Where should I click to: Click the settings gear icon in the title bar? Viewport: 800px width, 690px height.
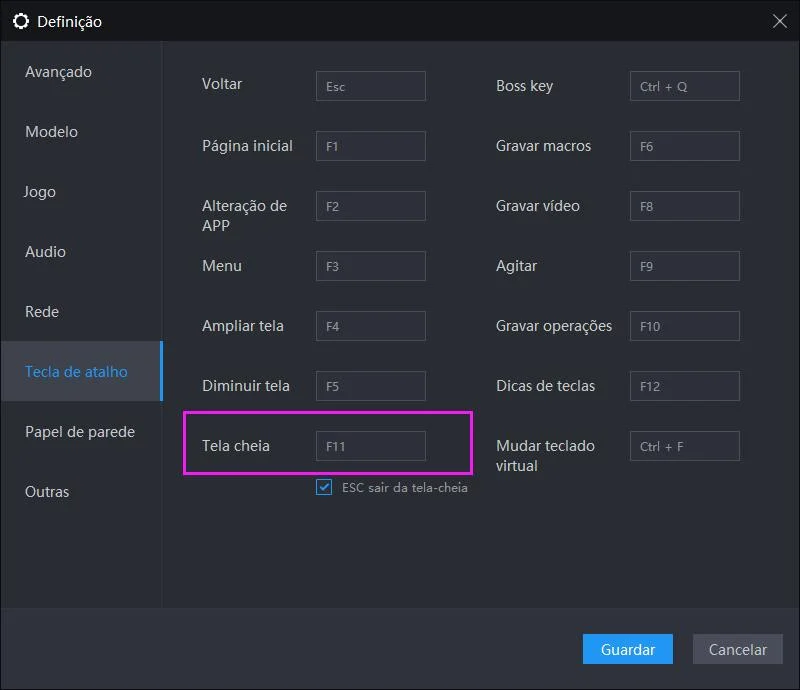click(x=21, y=21)
